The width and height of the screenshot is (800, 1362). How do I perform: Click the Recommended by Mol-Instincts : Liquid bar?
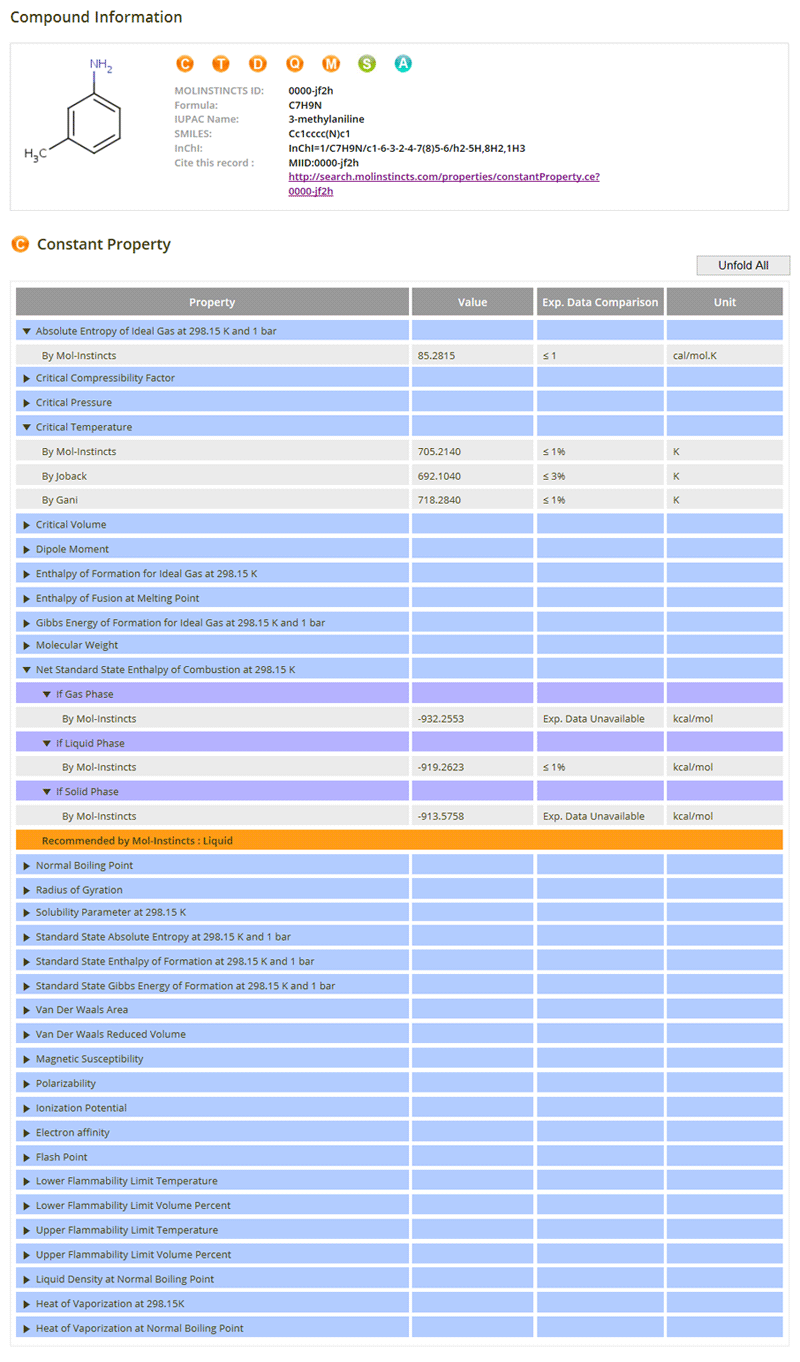(x=400, y=840)
